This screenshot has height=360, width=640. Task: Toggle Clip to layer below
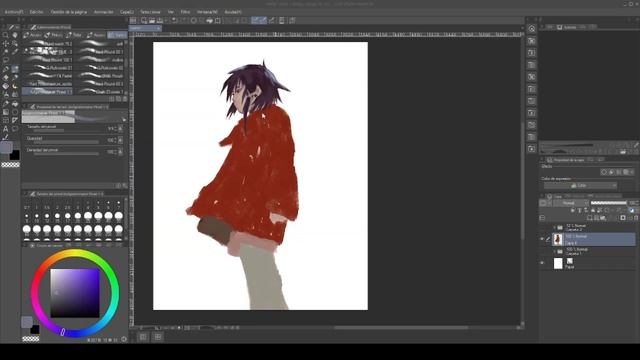coord(573,211)
